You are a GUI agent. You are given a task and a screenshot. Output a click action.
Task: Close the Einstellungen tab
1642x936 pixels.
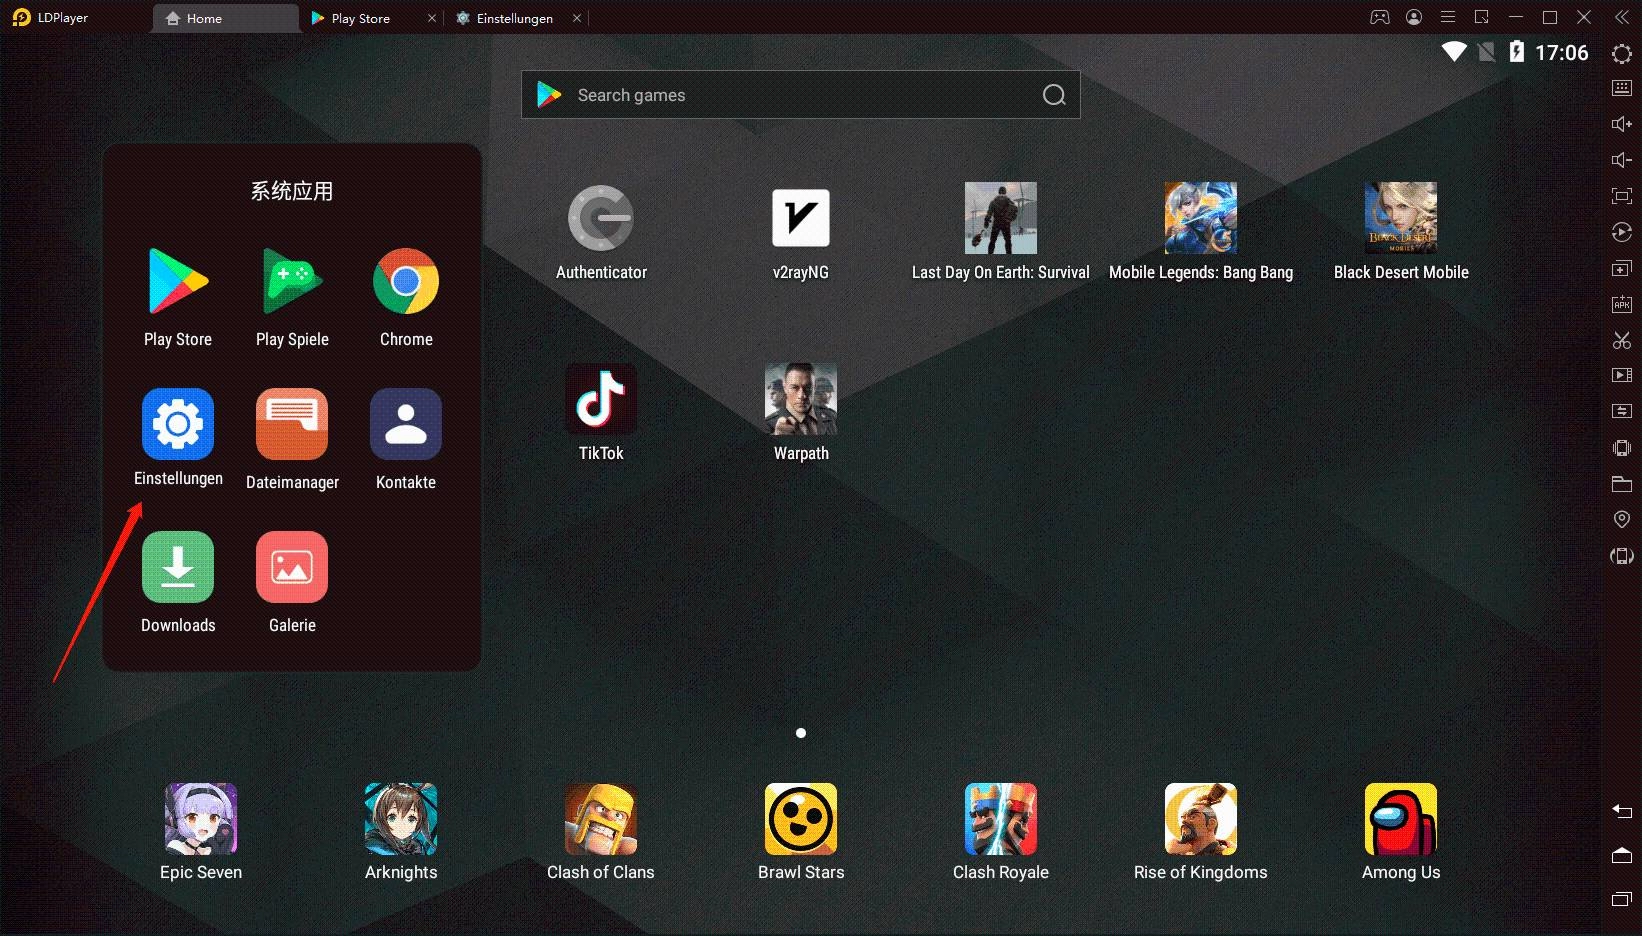(577, 18)
